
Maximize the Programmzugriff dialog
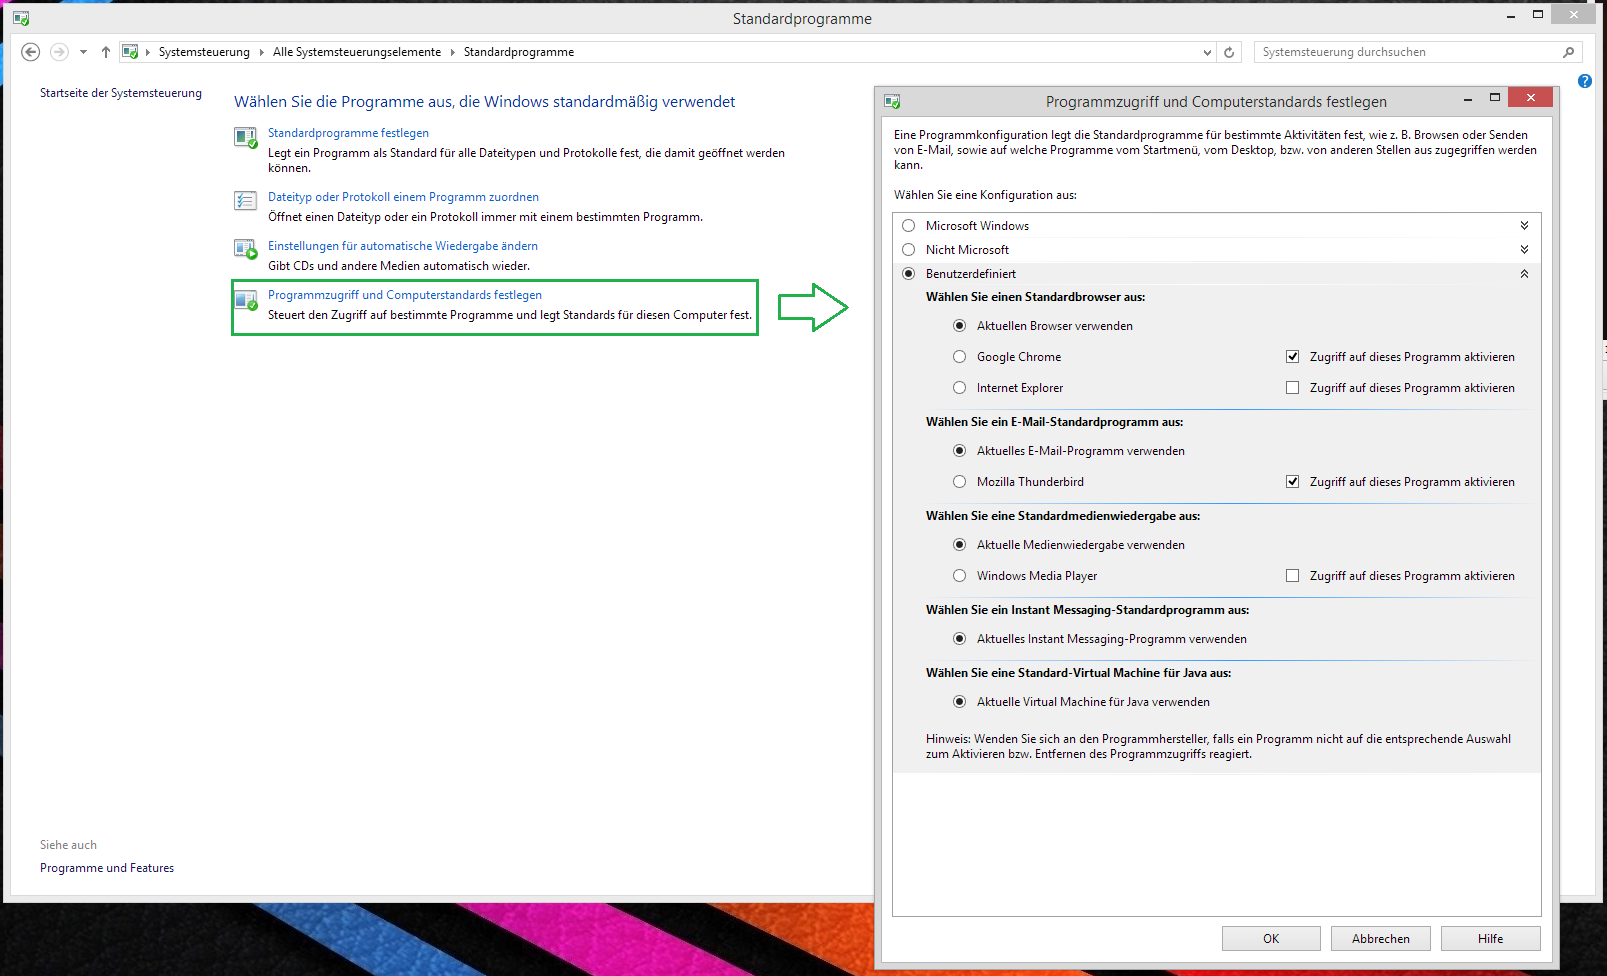1495,98
